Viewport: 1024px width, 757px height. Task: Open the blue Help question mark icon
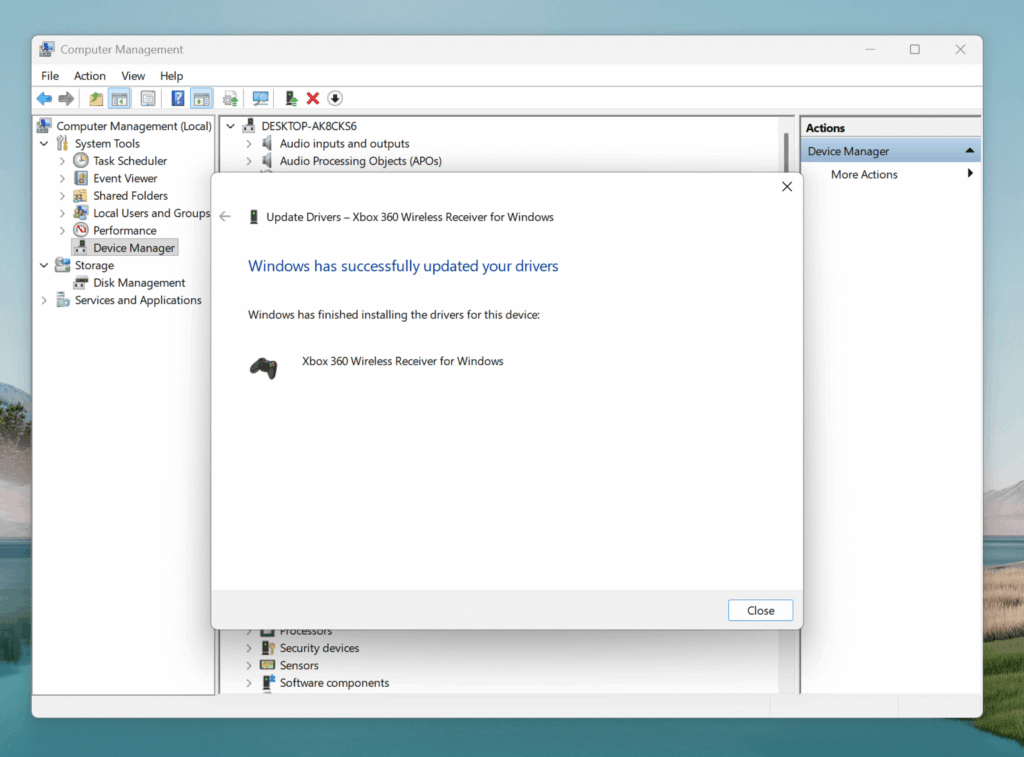point(178,98)
